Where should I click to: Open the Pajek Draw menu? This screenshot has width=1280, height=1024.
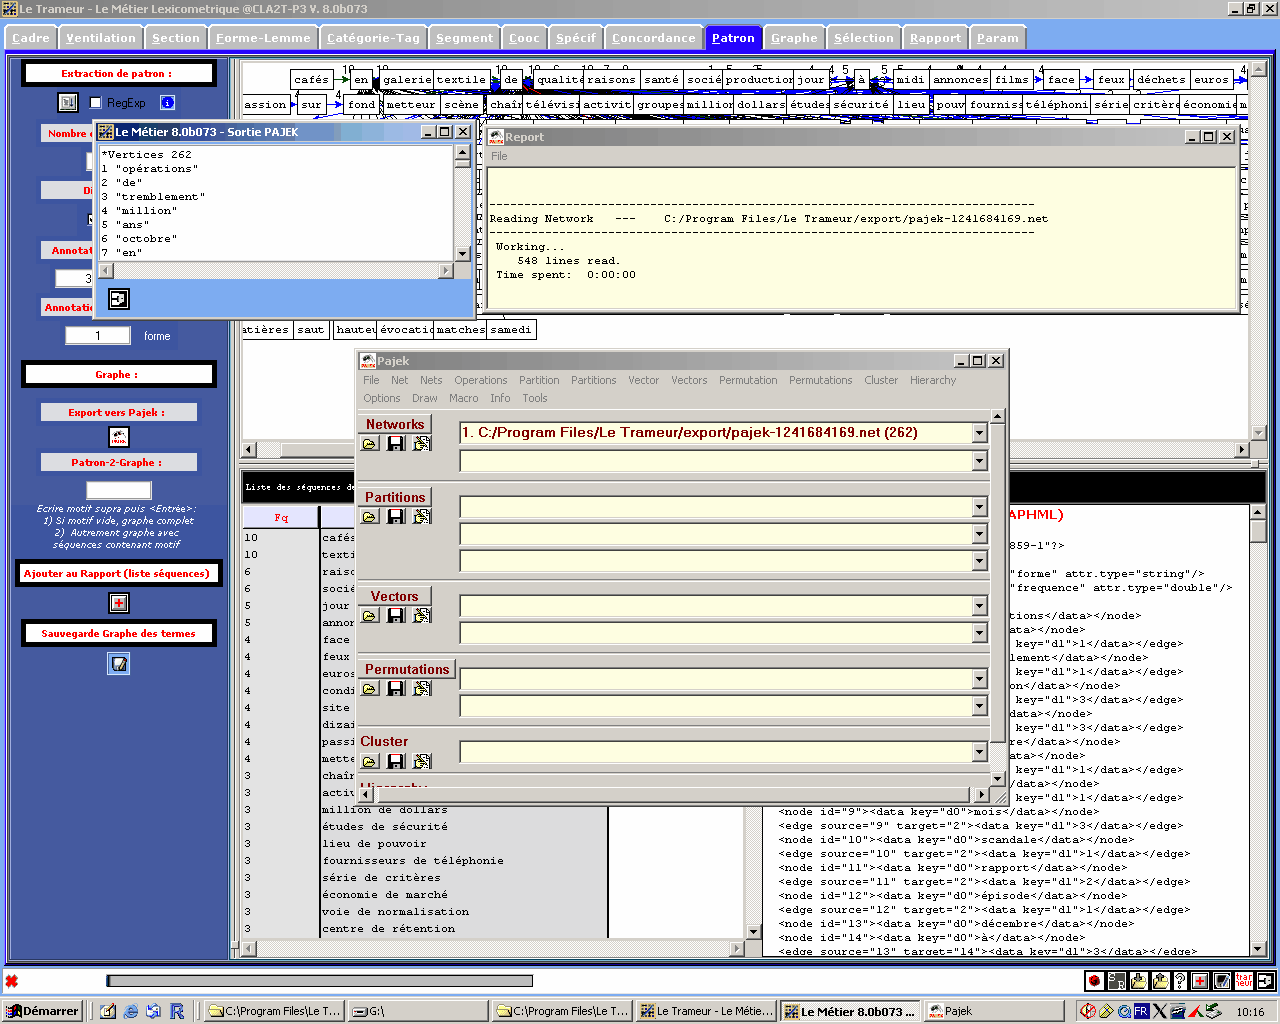click(425, 398)
